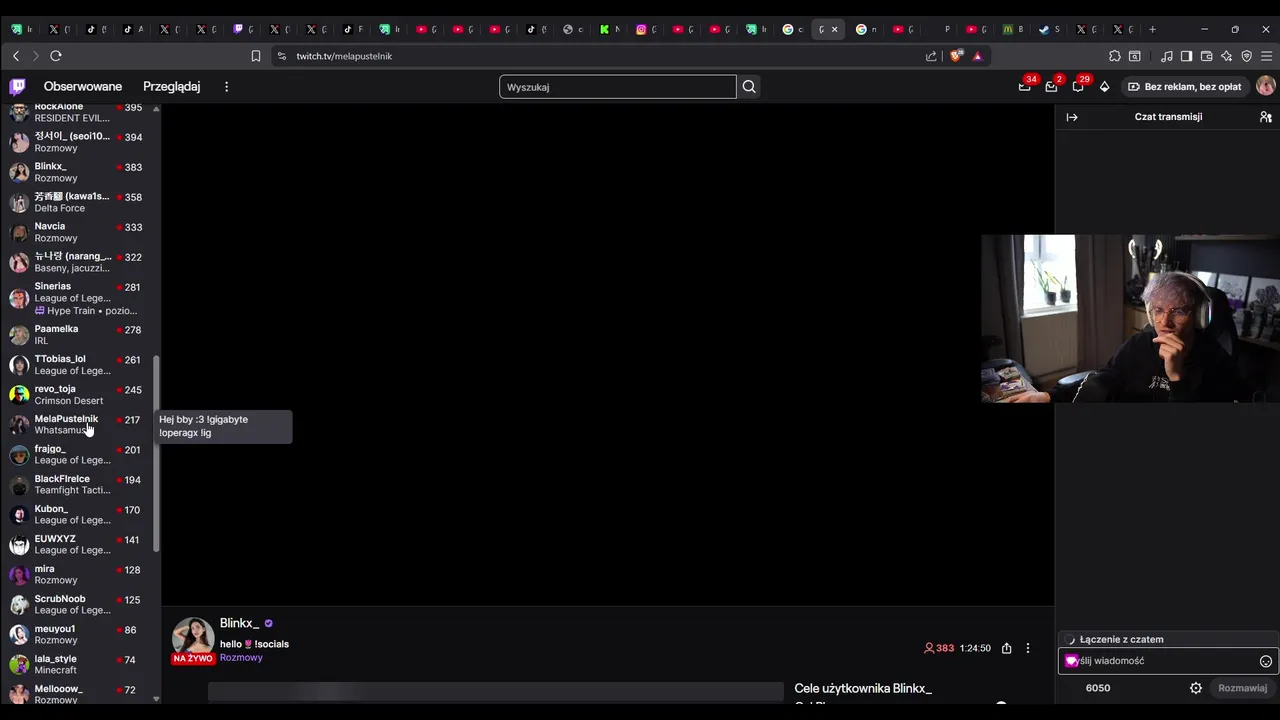Click the 6050 channel points balance
The width and height of the screenshot is (1280, 720).
click(x=1098, y=688)
